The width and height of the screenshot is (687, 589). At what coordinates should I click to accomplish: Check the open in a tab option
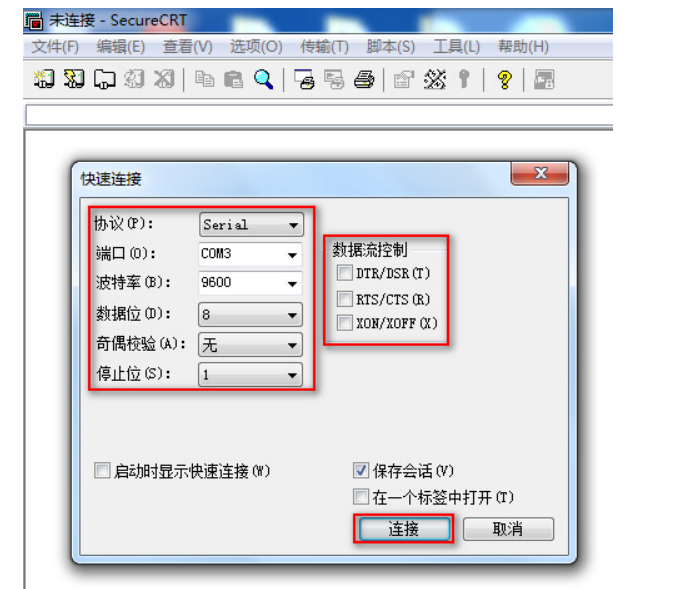point(361,497)
